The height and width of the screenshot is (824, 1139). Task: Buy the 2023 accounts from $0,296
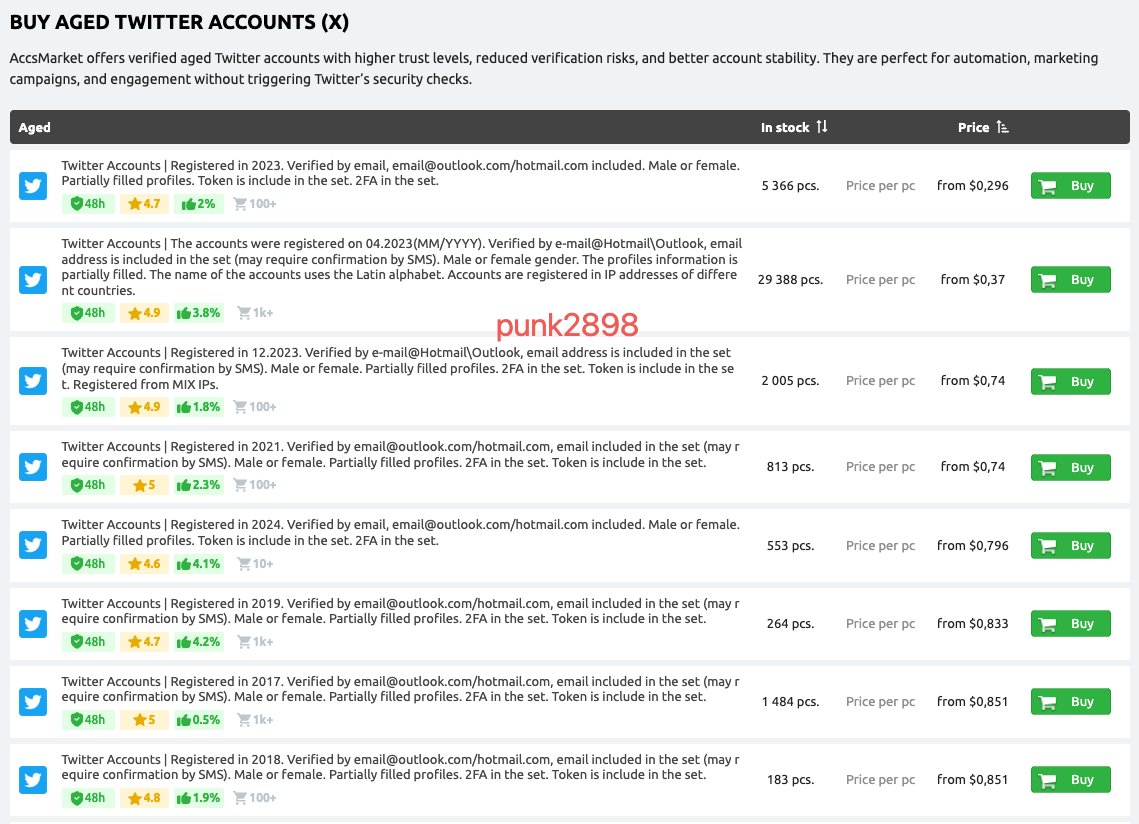tap(1070, 185)
